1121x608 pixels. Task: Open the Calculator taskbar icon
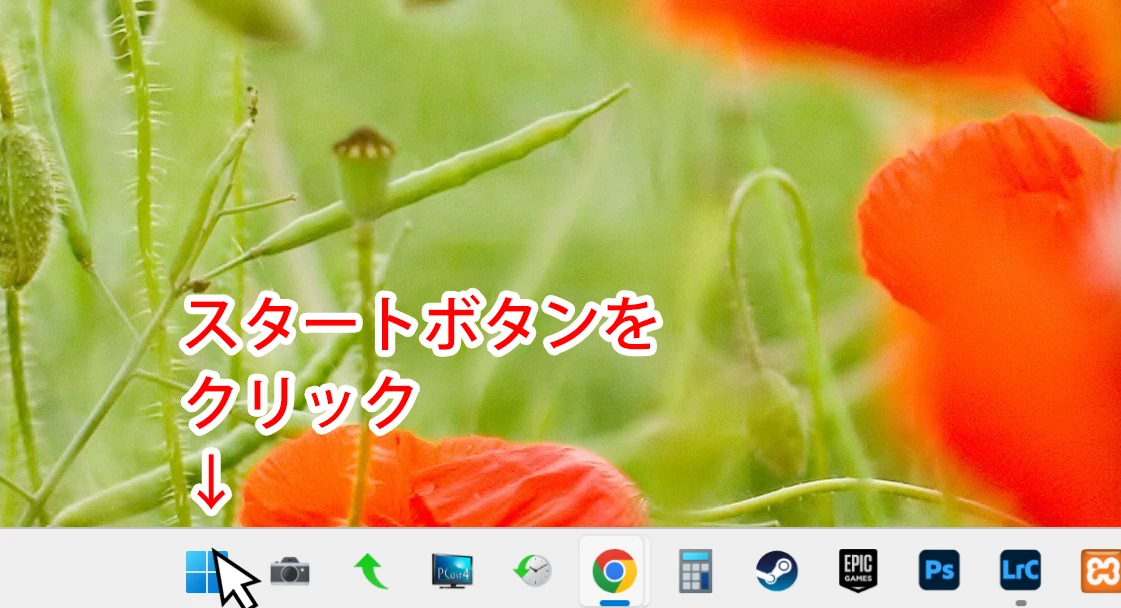click(x=695, y=571)
